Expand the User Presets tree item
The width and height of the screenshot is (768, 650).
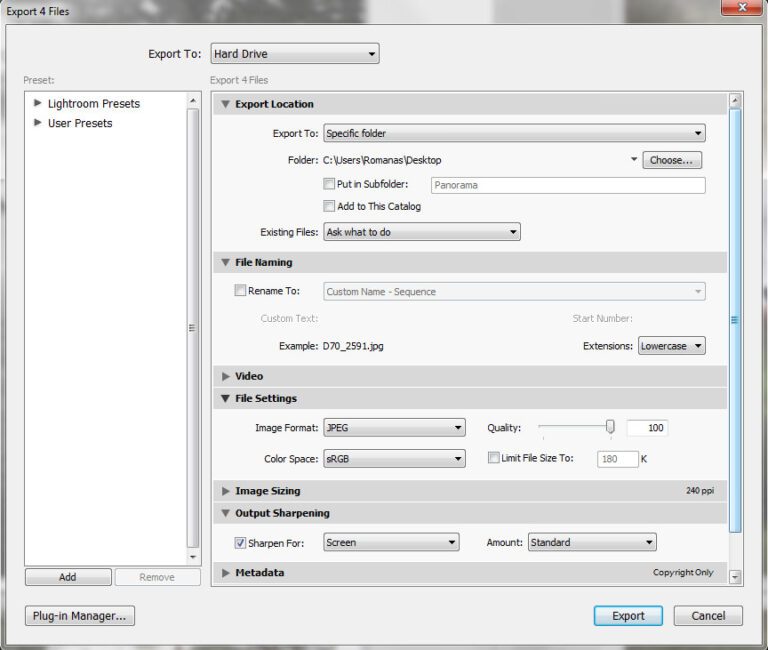coord(38,122)
